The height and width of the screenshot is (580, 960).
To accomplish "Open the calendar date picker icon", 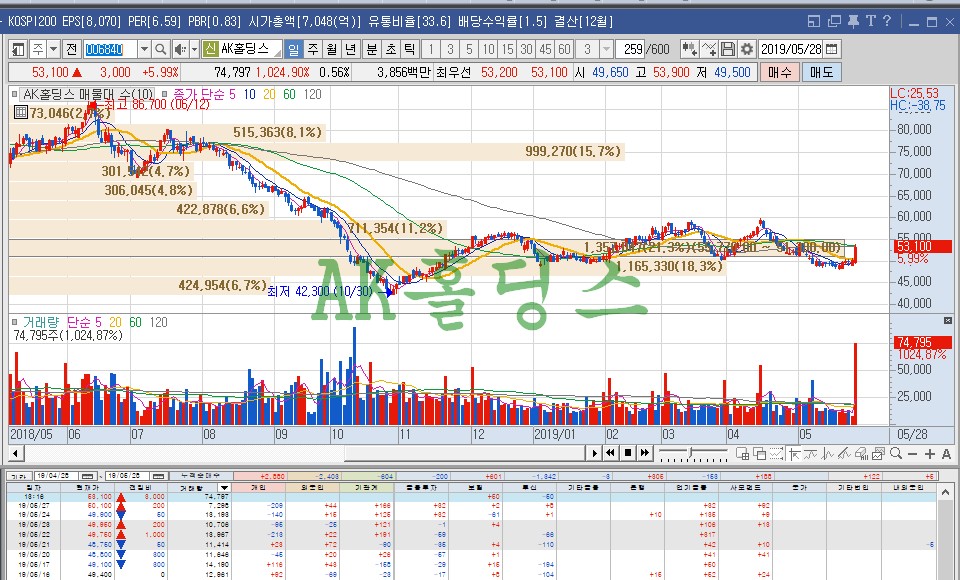I will [x=831, y=49].
